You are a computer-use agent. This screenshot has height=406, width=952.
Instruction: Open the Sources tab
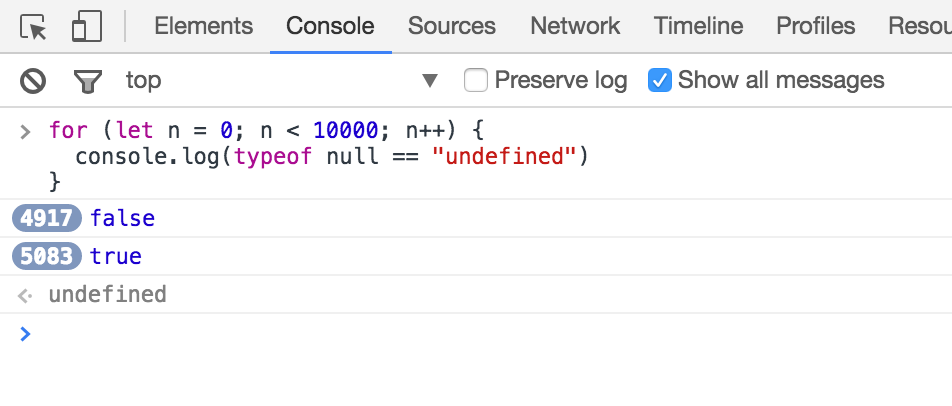pos(452,26)
